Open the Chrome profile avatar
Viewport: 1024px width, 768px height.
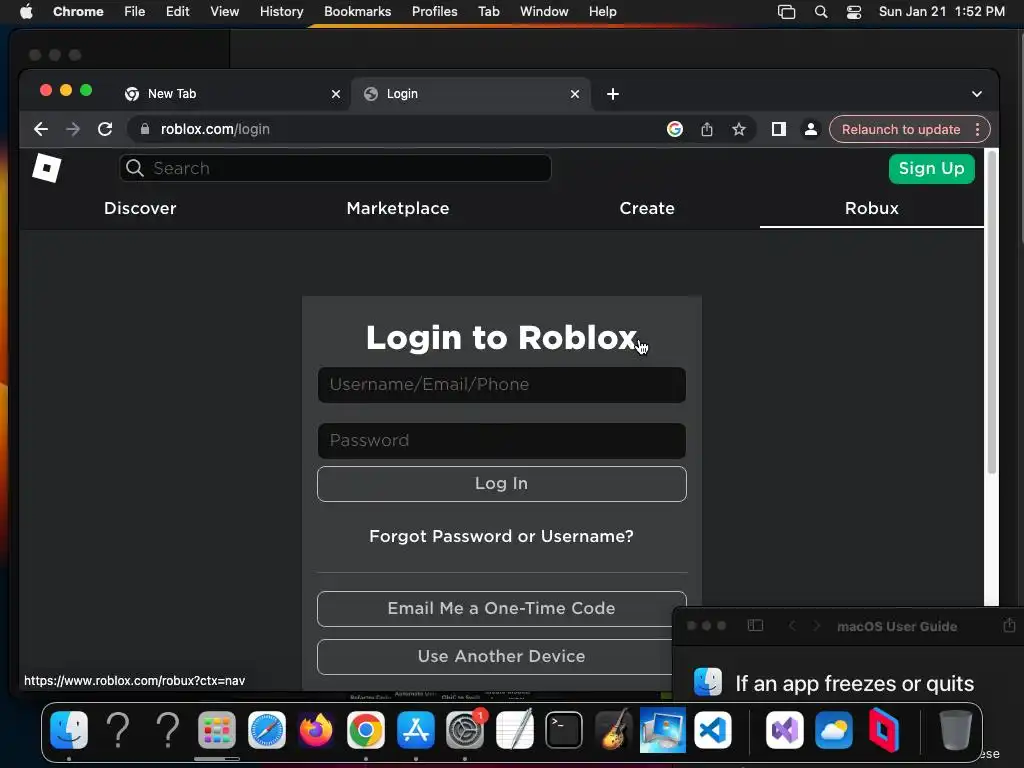coord(810,129)
